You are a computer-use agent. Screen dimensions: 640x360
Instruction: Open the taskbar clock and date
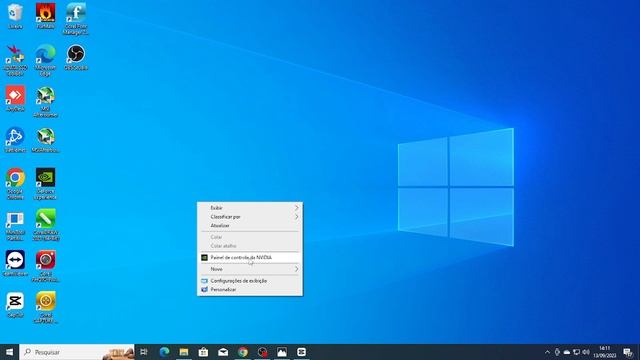pos(605,352)
